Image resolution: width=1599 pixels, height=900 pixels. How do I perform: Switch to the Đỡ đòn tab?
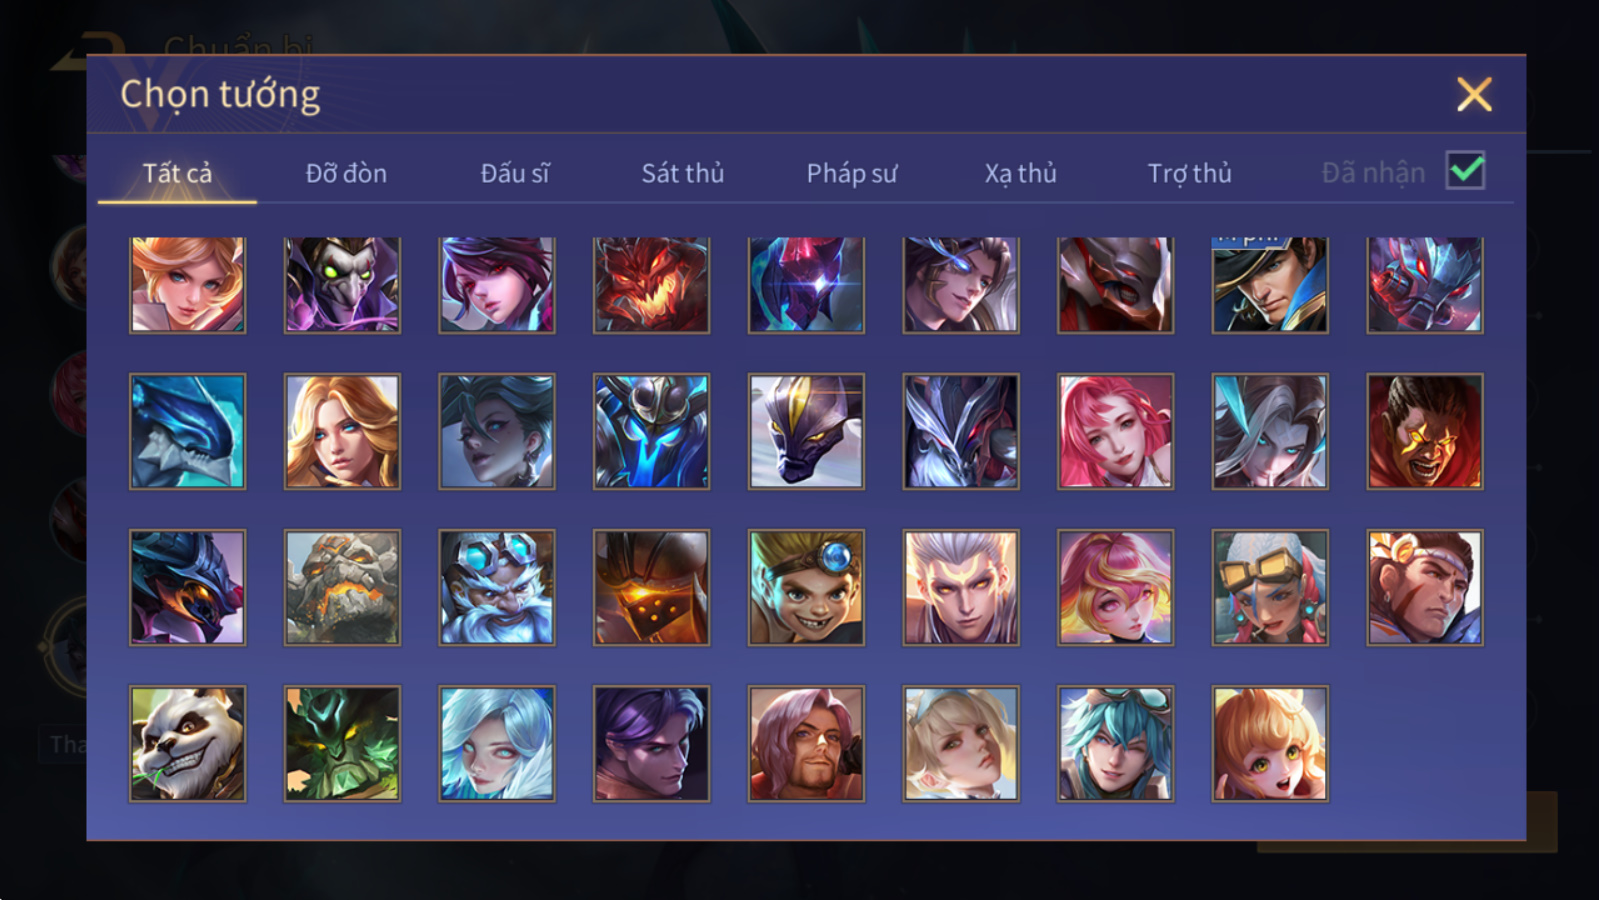tap(346, 173)
